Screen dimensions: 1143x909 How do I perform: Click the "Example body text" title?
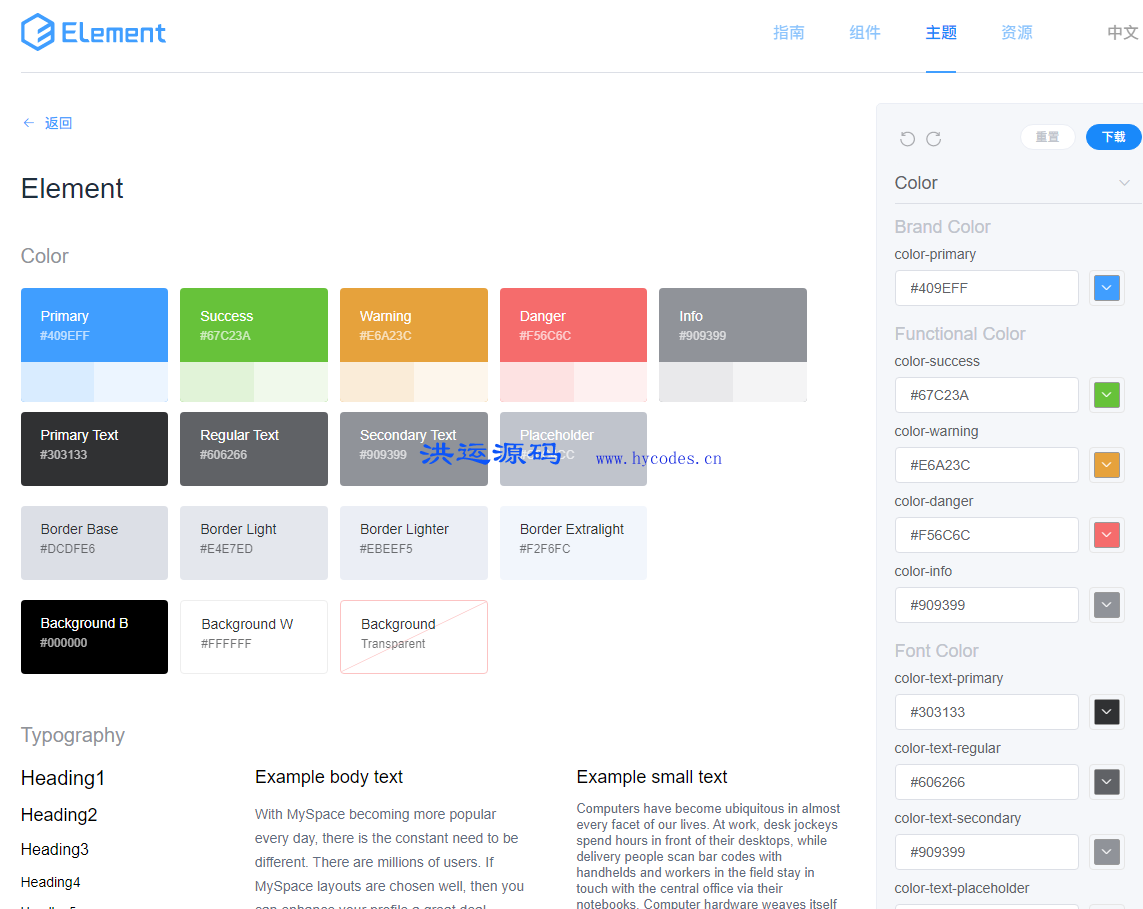point(329,777)
